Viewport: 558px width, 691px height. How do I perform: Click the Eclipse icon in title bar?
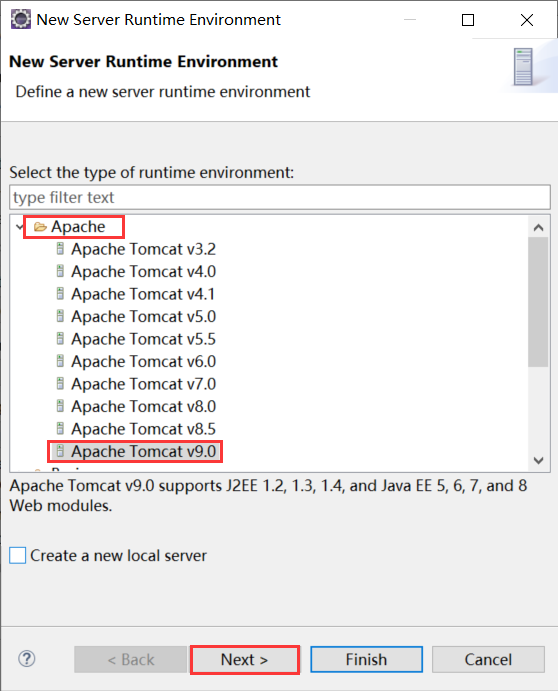[x=21, y=19]
